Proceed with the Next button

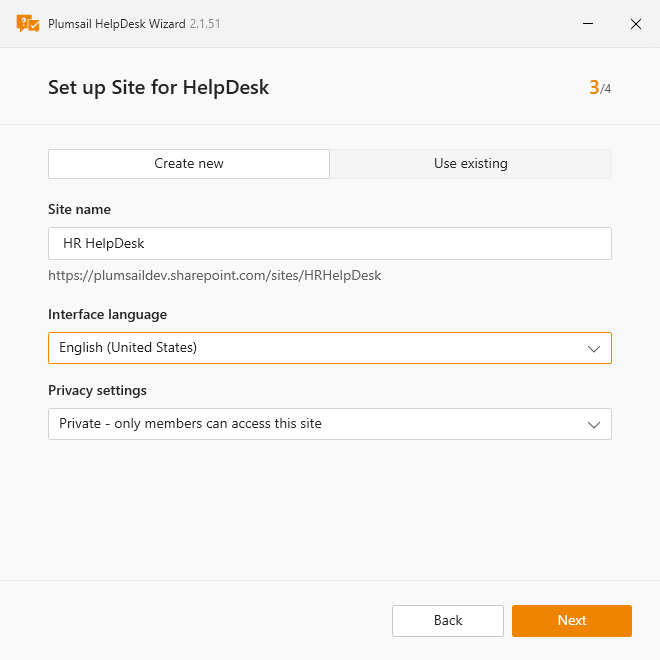point(572,621)
